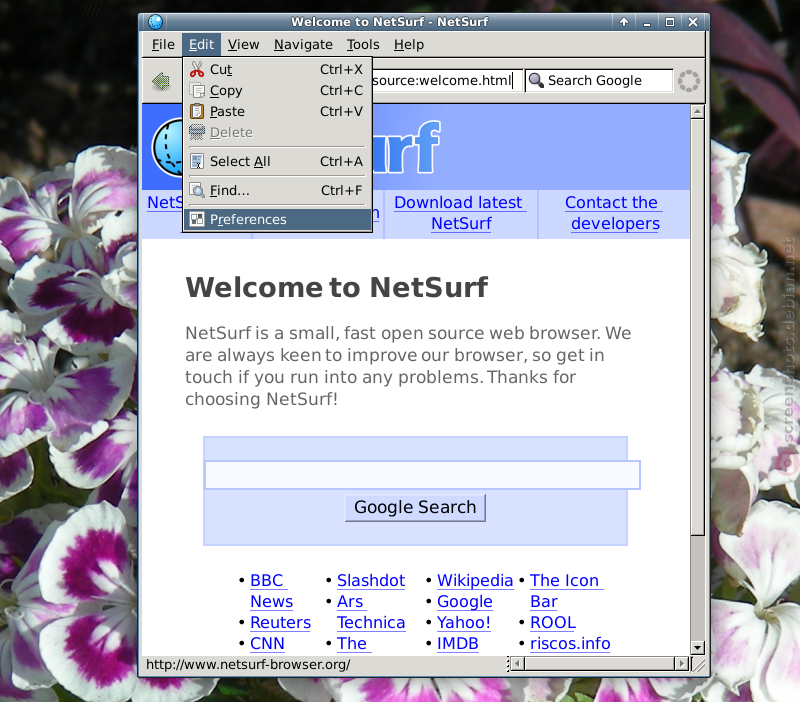Click the NetSurf globe icon in title bar

[x=156, y=22]
